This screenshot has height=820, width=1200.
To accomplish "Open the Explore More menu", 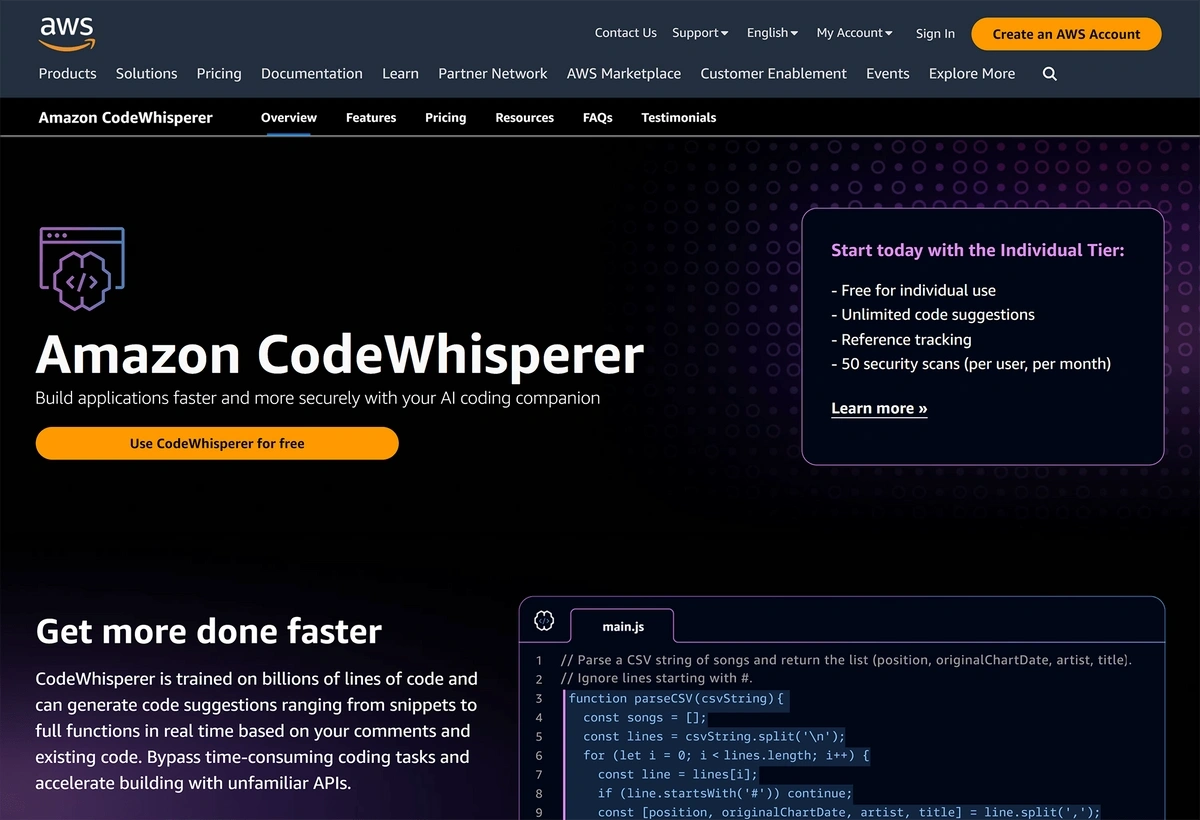I will pos(972,74).
